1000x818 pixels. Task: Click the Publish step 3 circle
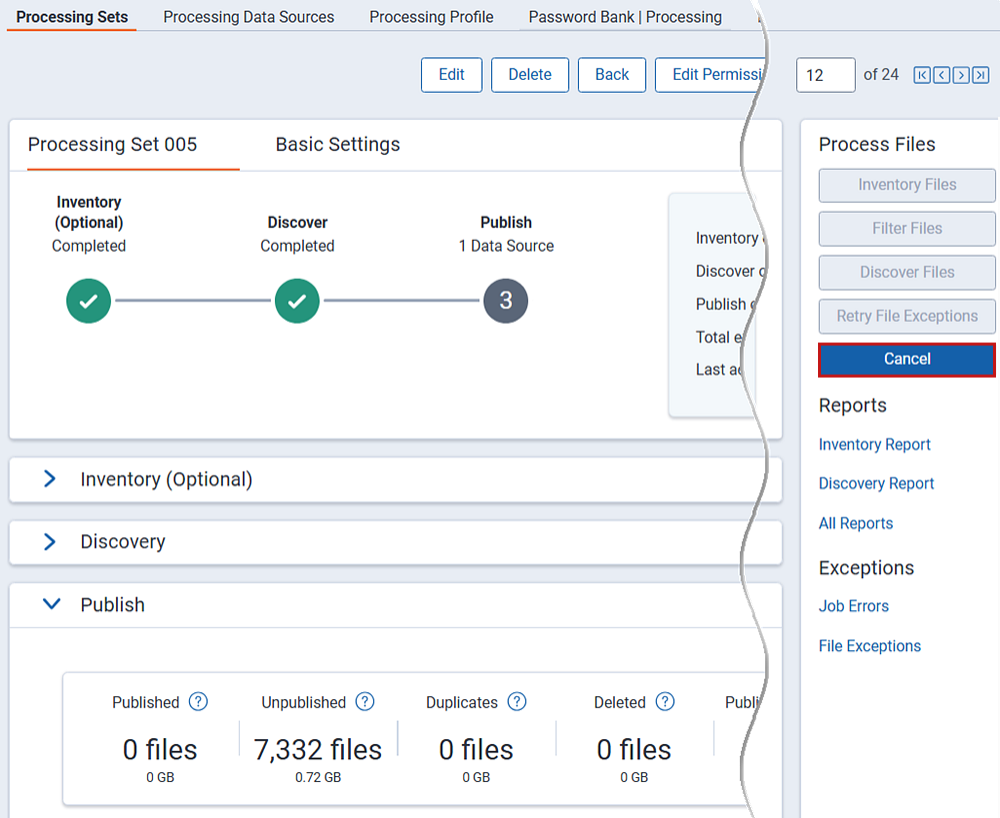[506, 301]
